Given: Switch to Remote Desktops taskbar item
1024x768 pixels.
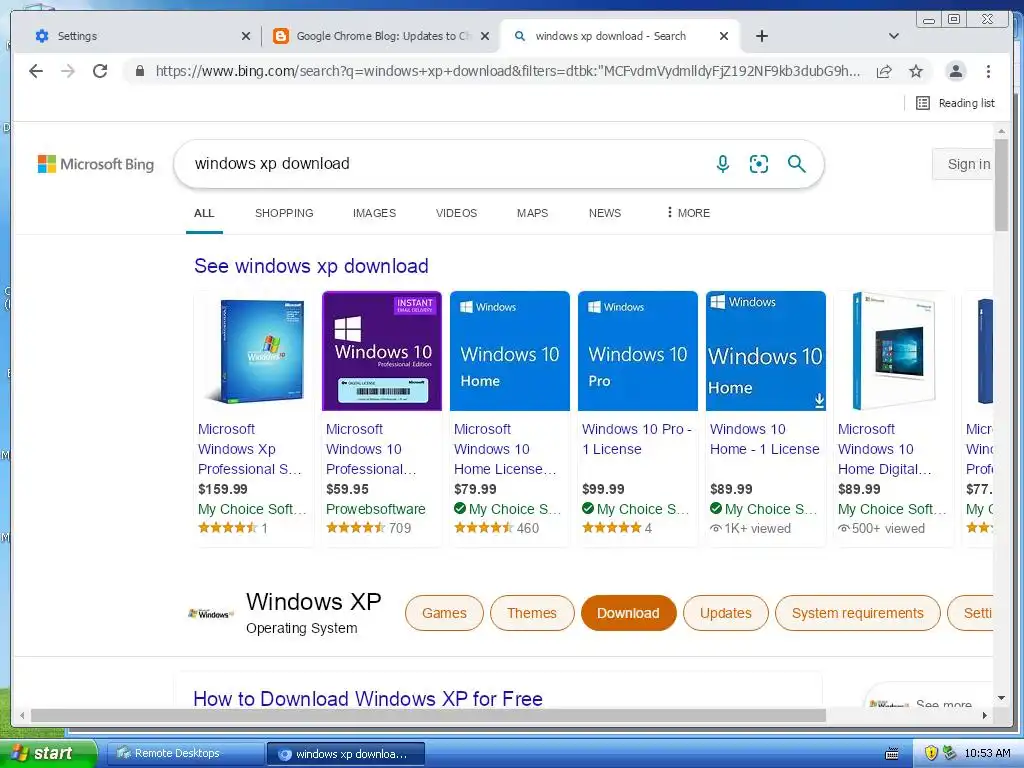Looking at the screenshot, I should [x=185, y=754].
